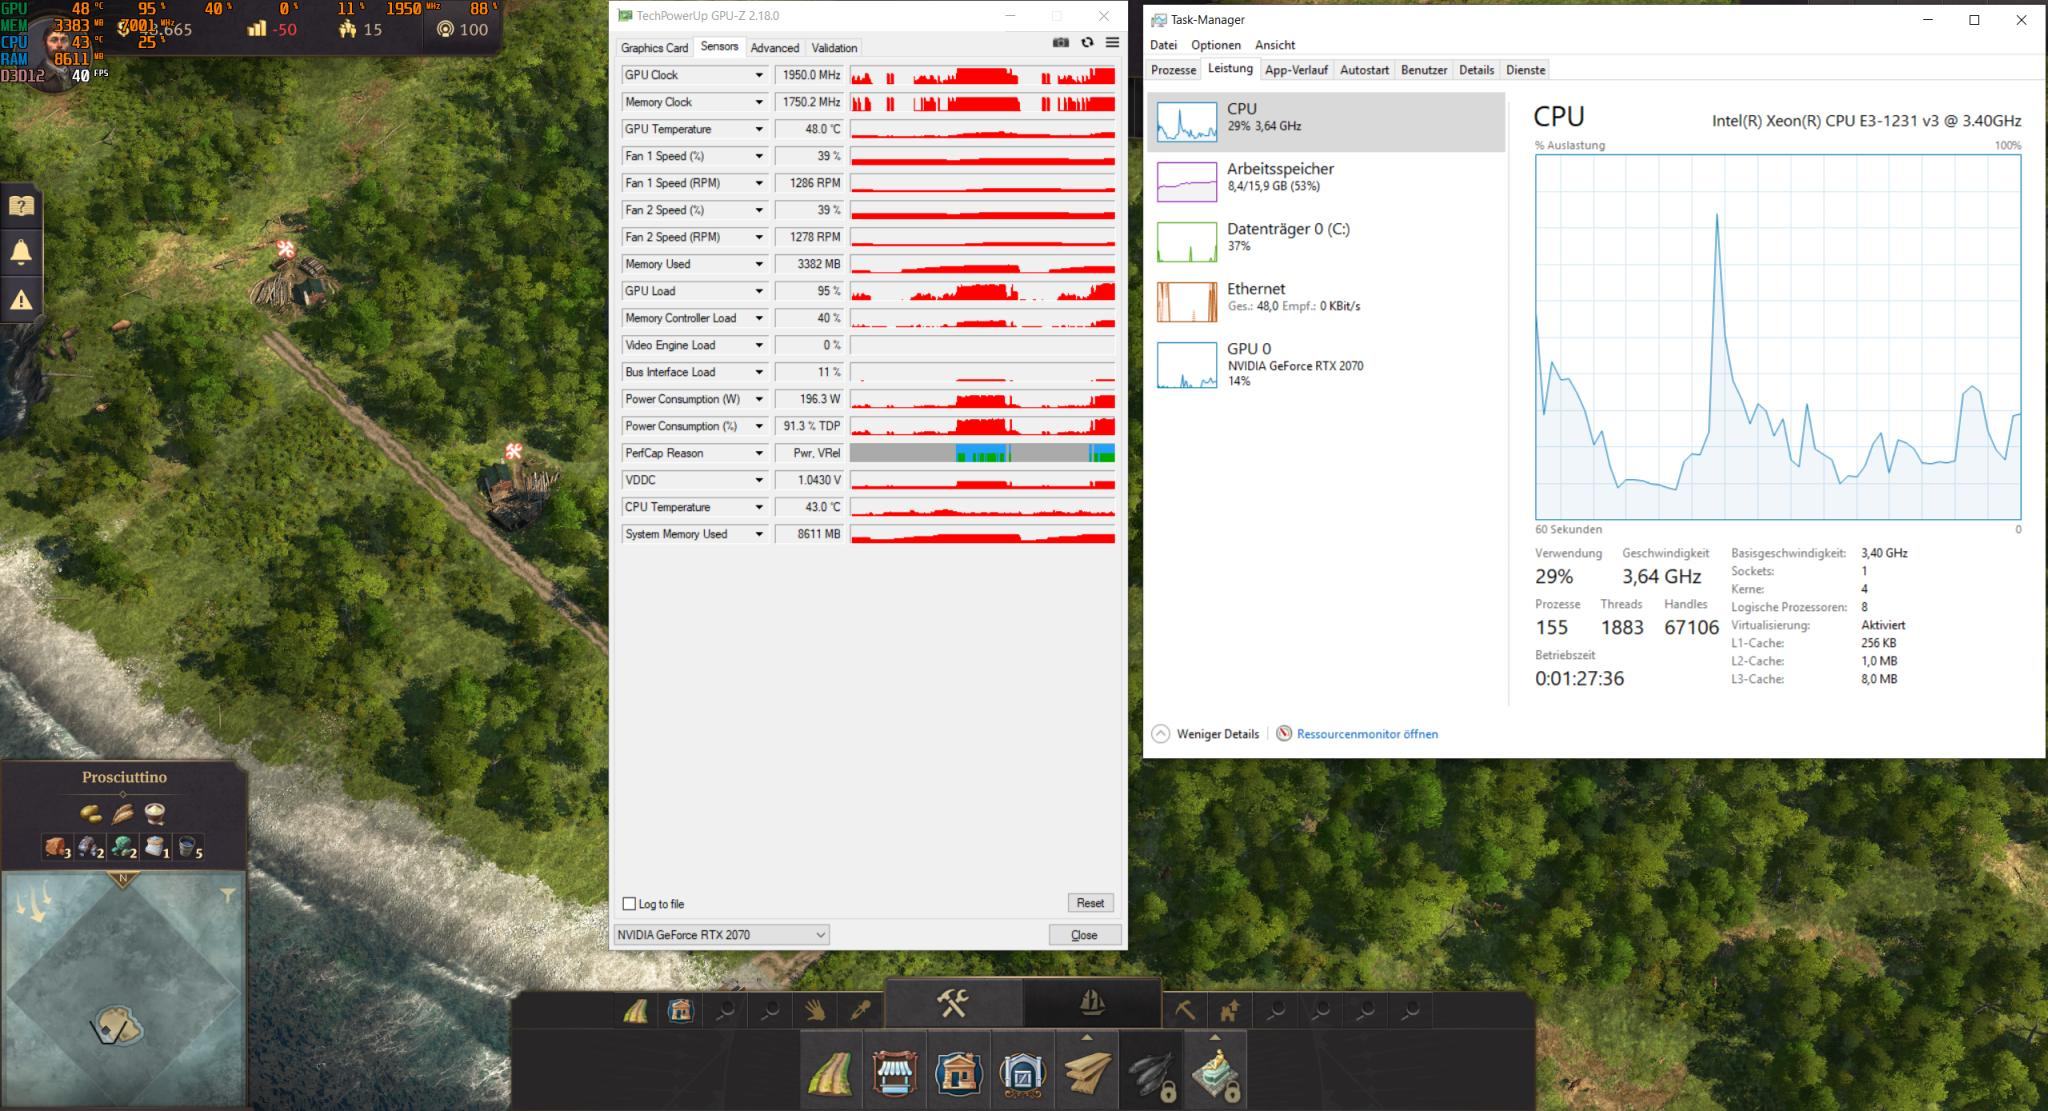Open the GPU-Z hamburger menu

pos(1112,43)
